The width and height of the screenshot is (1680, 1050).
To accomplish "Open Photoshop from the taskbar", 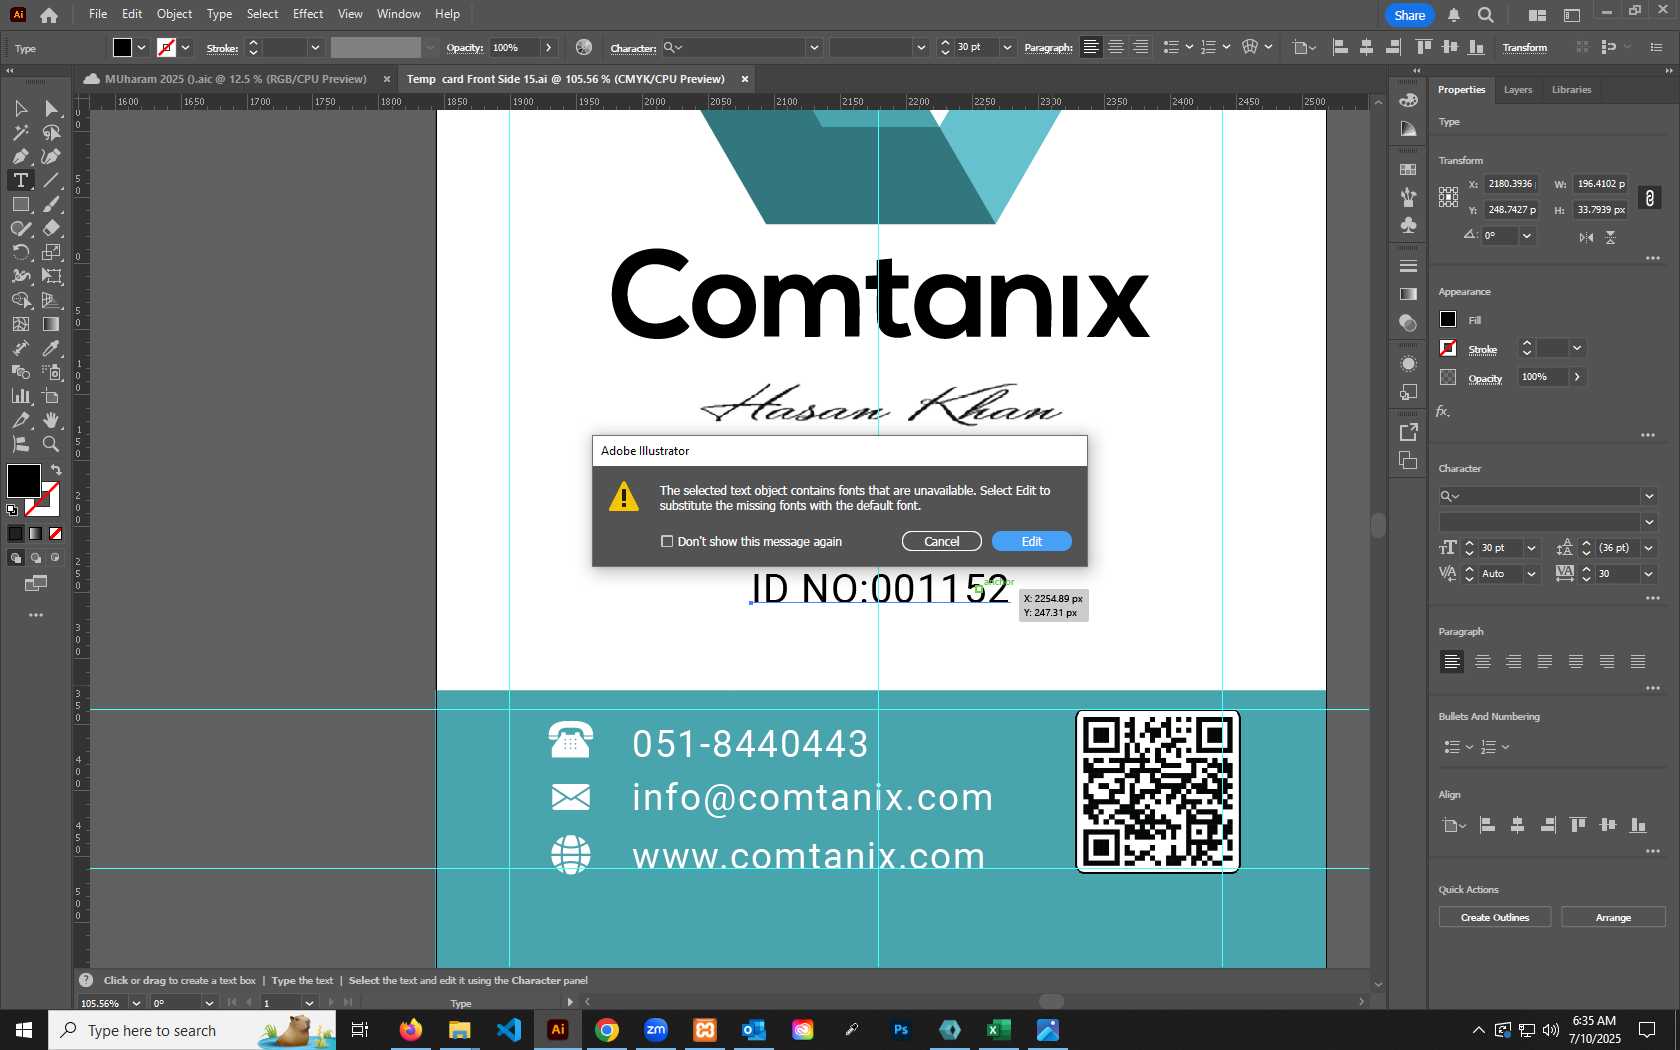I will pyautogui.click(x=901, y=1030).
